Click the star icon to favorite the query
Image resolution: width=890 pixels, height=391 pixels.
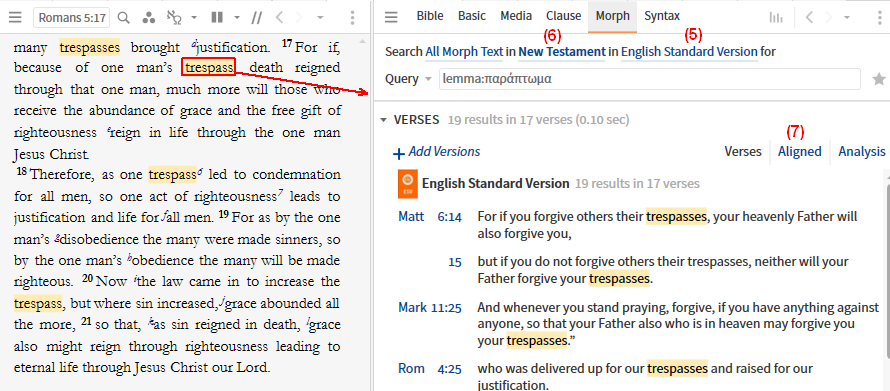pyautogui.click(x=879, y=79)
